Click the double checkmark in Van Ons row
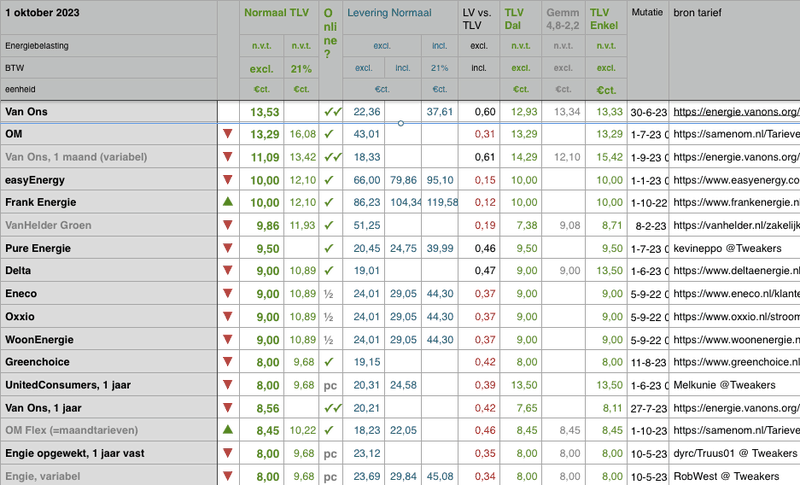Screen dimensions: 800x485 [x=333, y=112]
